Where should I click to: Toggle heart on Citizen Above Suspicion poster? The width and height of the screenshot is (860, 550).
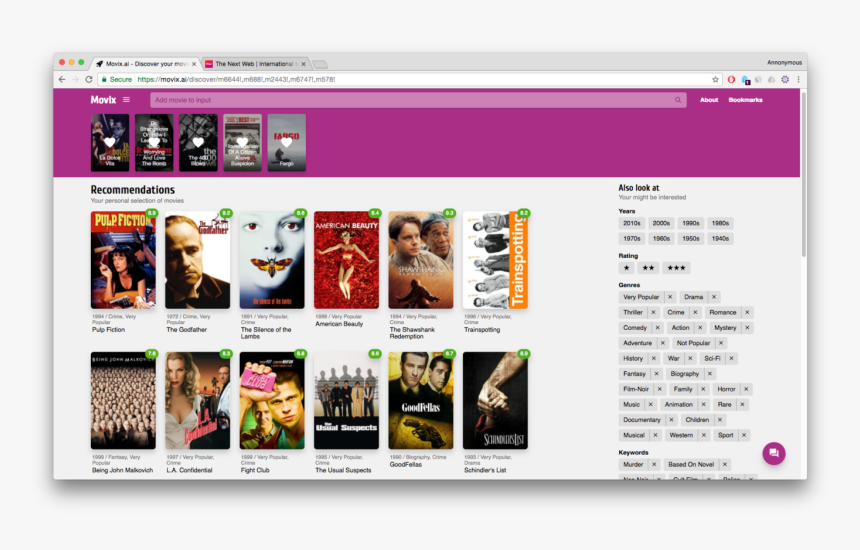click(x=242, y=143)
